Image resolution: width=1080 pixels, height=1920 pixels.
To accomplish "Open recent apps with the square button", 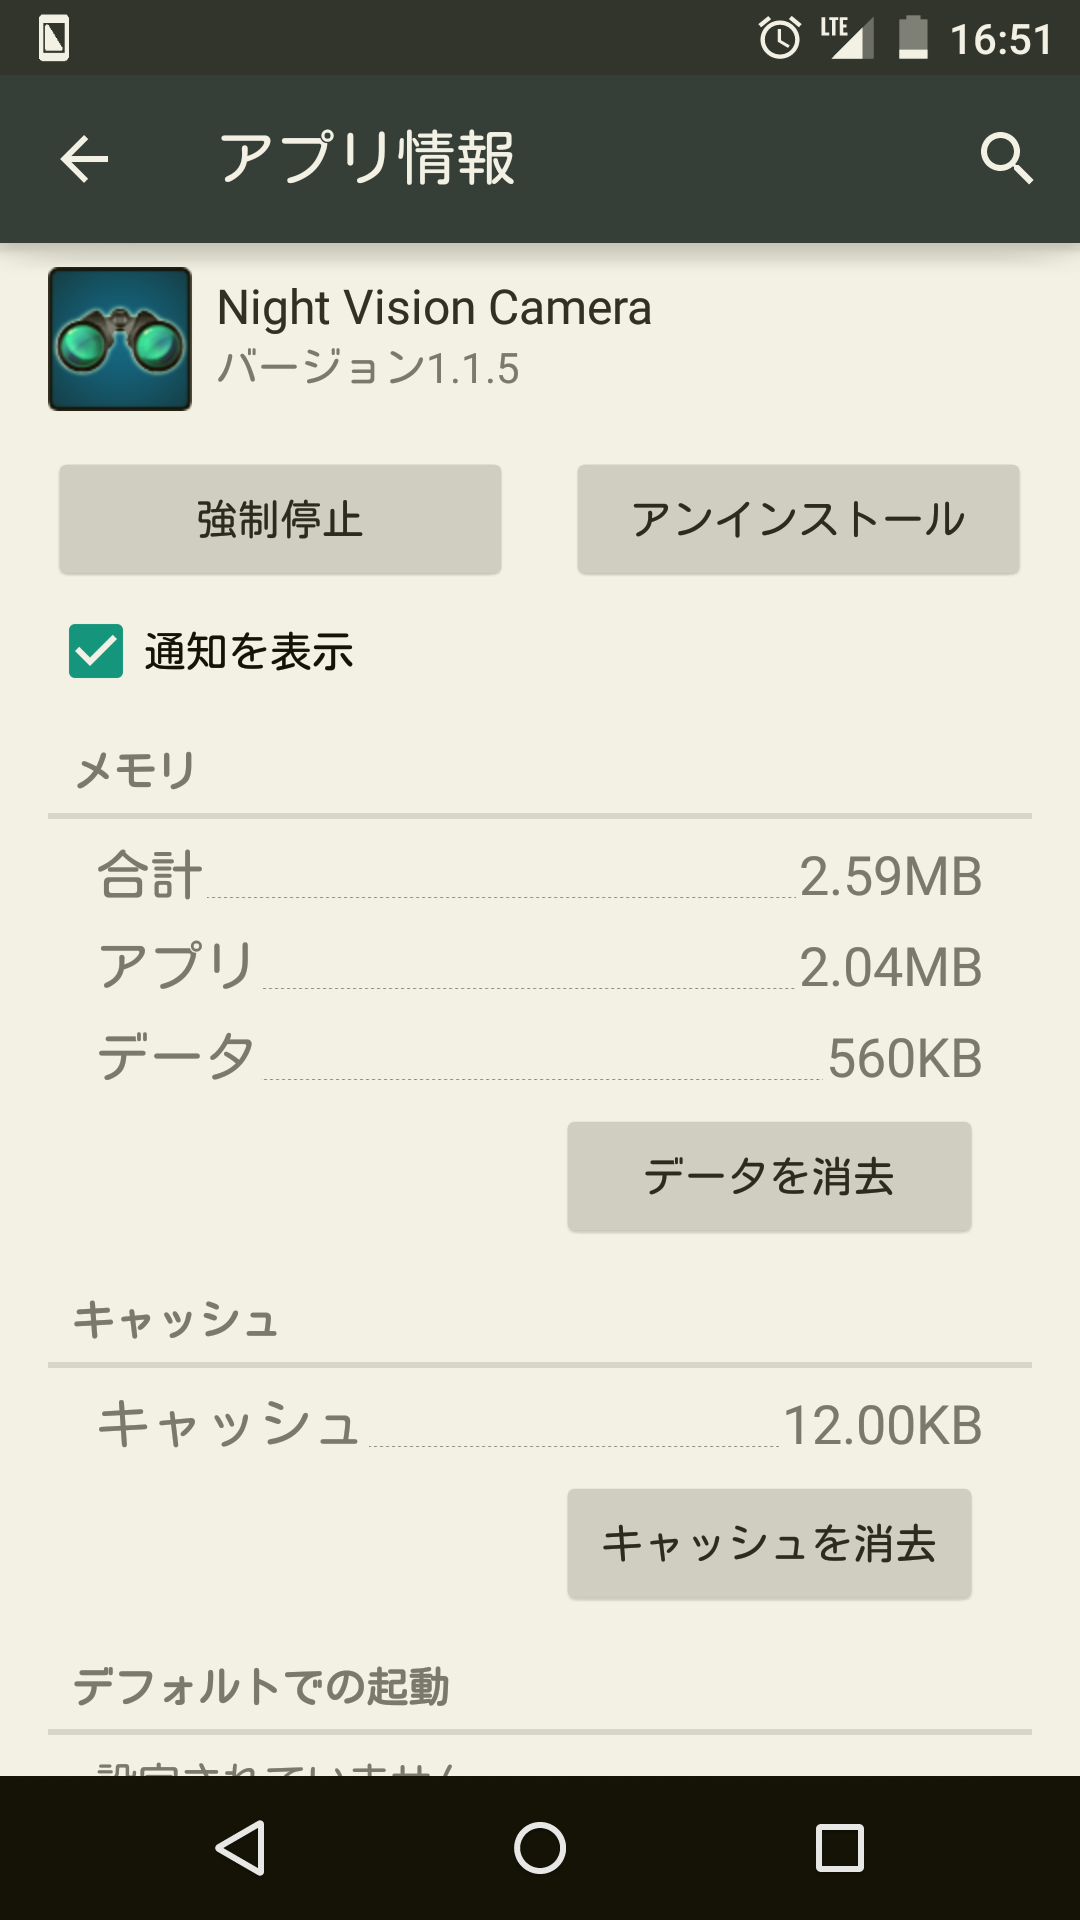I will click(x=839, y=1847).
